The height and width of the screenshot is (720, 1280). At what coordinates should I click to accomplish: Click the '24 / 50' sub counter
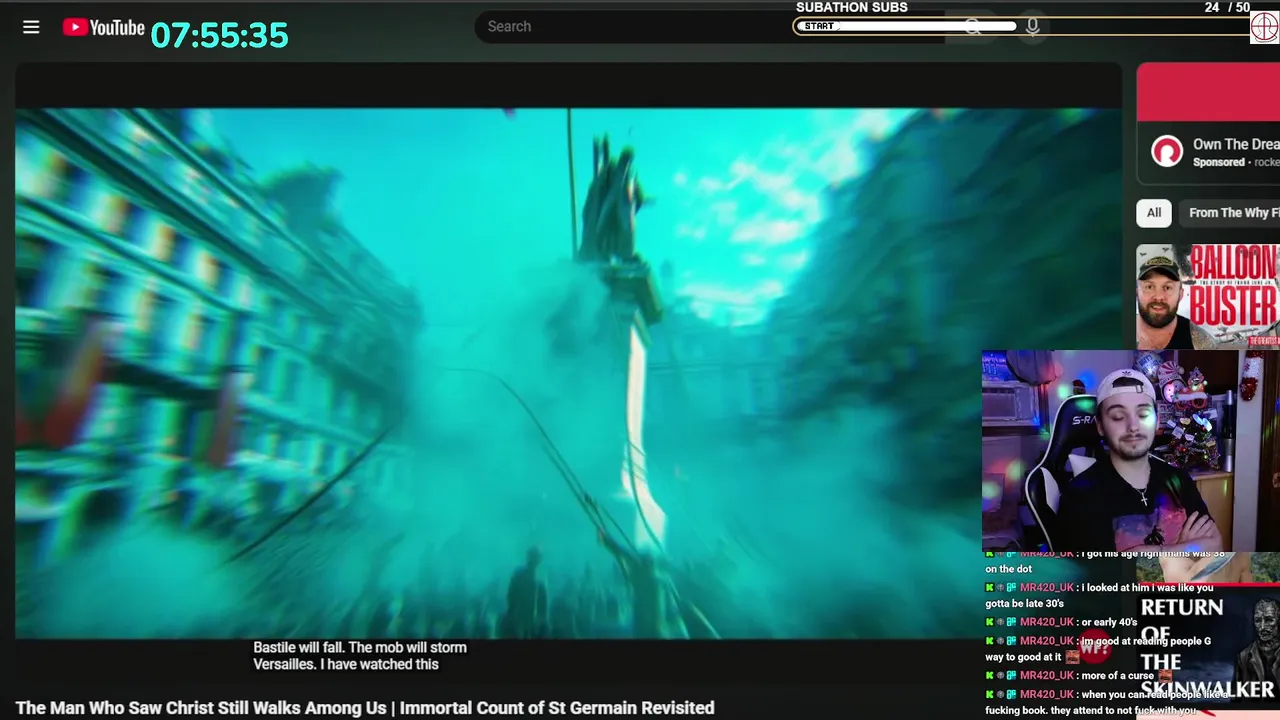pyautogui.click(x=1227, y=7)
